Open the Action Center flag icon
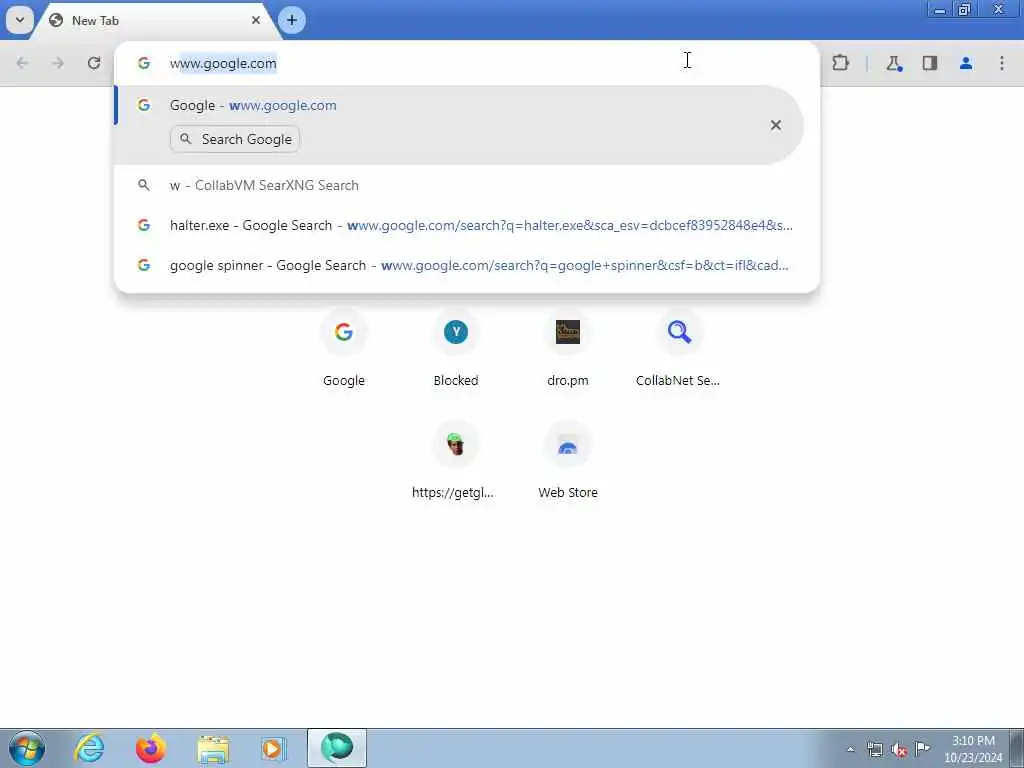The image size is (1024, 768). 922,749
